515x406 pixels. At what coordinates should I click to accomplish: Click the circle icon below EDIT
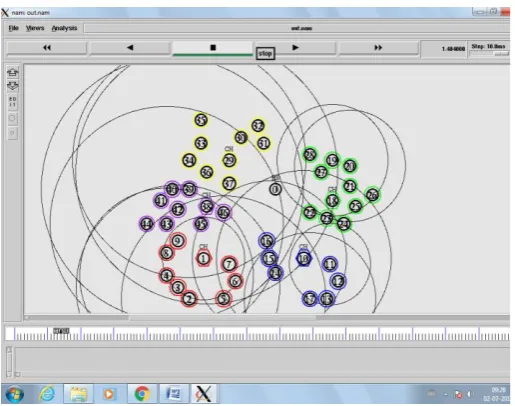13,119
